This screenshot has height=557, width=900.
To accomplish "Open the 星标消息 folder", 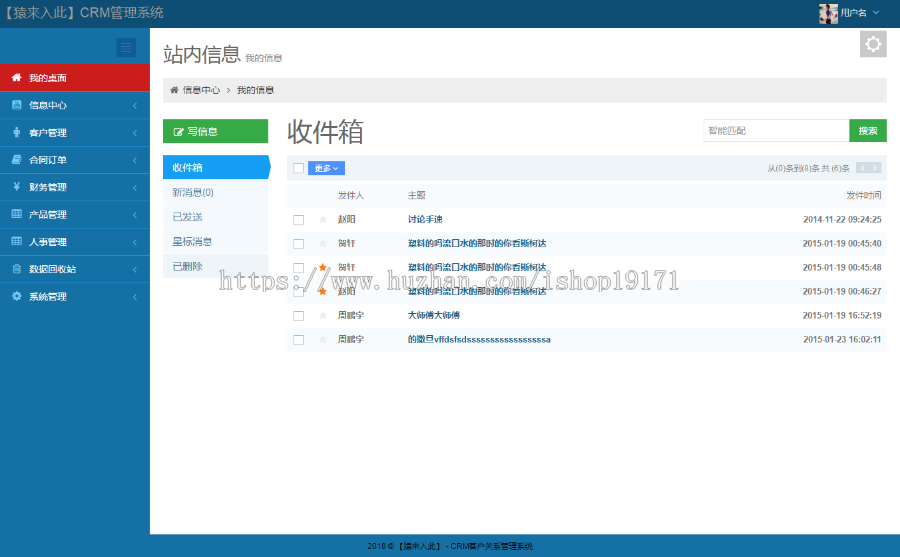I will [x=216, y=241].
